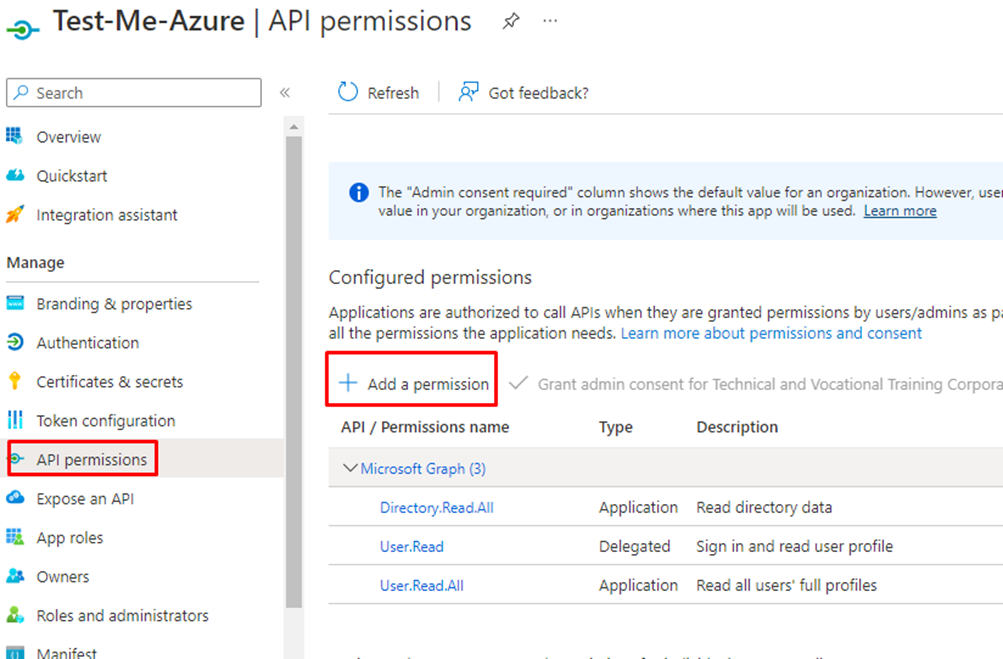Open the User.Read permission link
The height and width of the screenshot is (659, 1003).
(411, 547)
